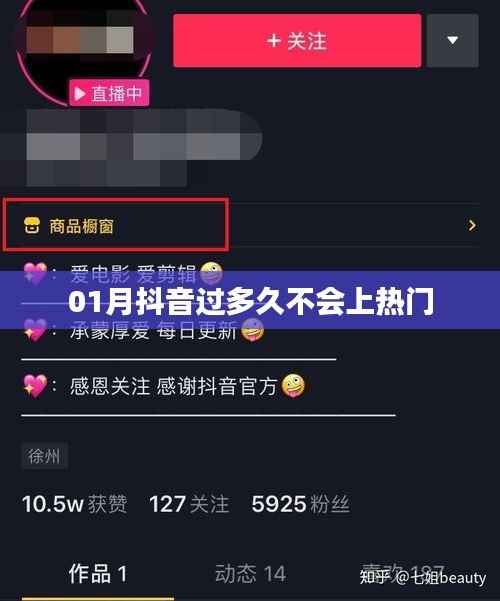Tap the 商品橱窗 shop icon
This screenshot has height=601, width=500.
pyautogui.click(x=31, y=225)
